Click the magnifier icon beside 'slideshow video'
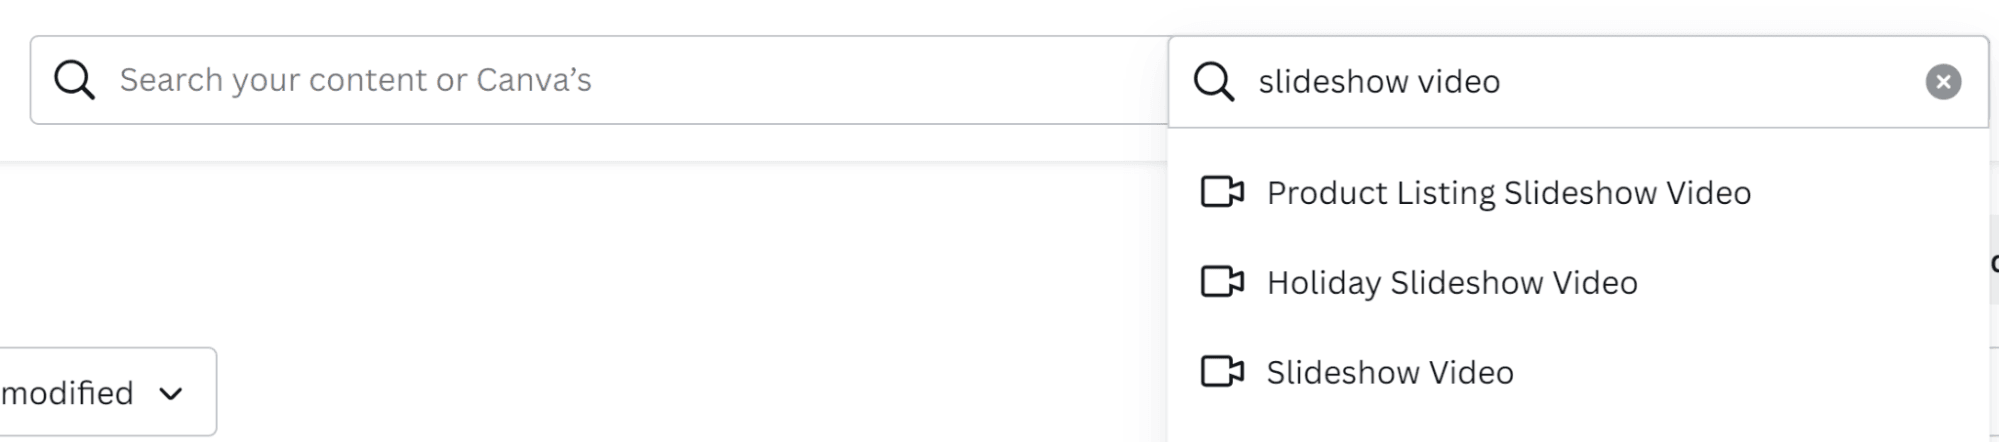This screenshot has height=443, width=1999. [1214, 81]
